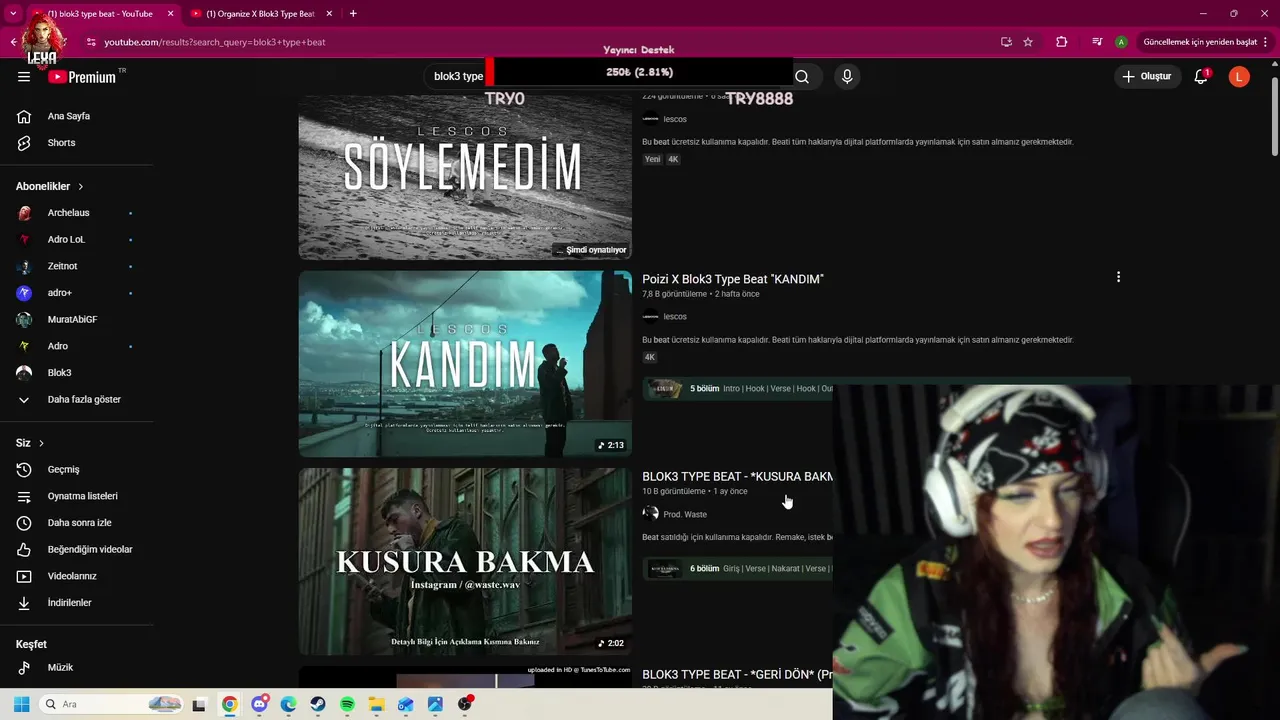Open the KANDIM video thumbnail

[x=465, y=364]
